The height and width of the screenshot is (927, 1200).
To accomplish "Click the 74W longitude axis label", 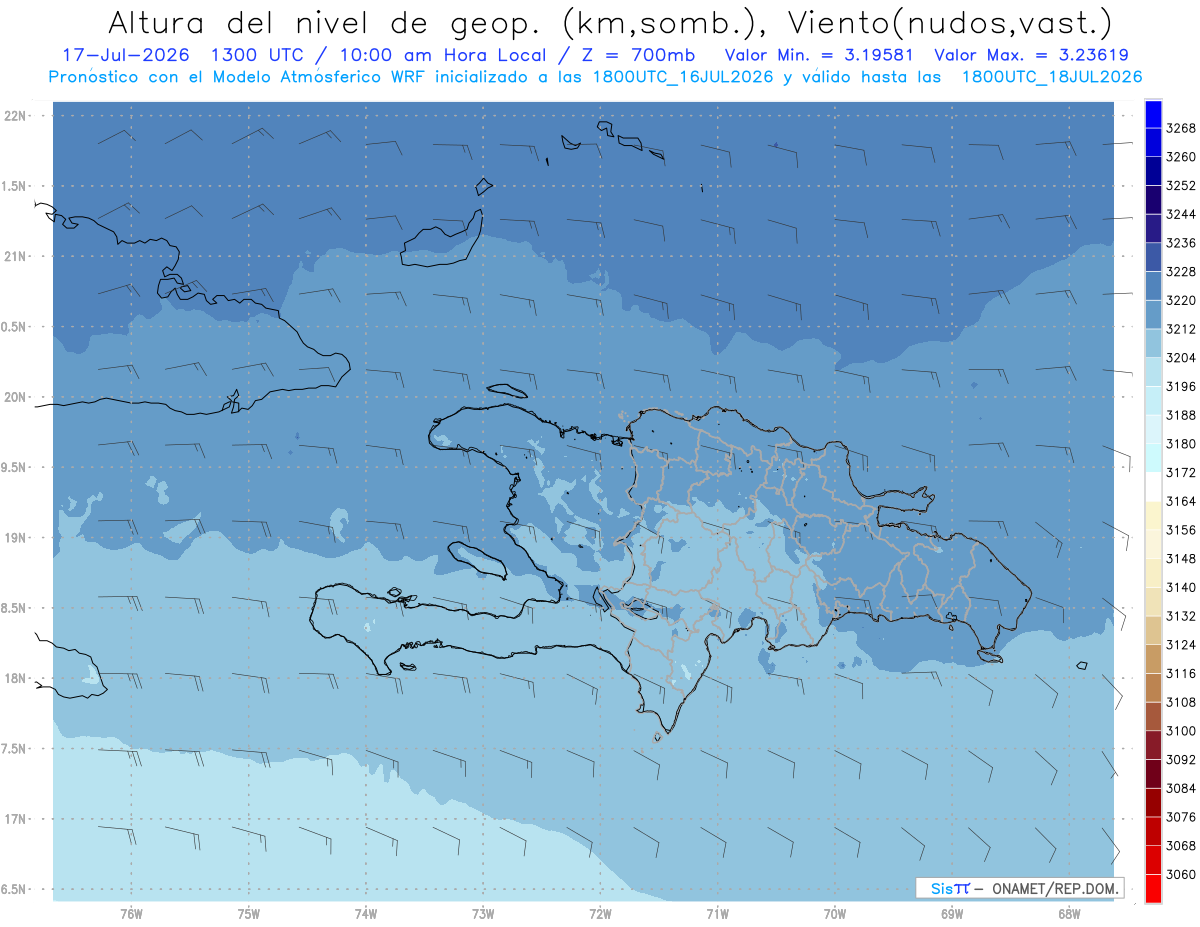I will point(365,914).
